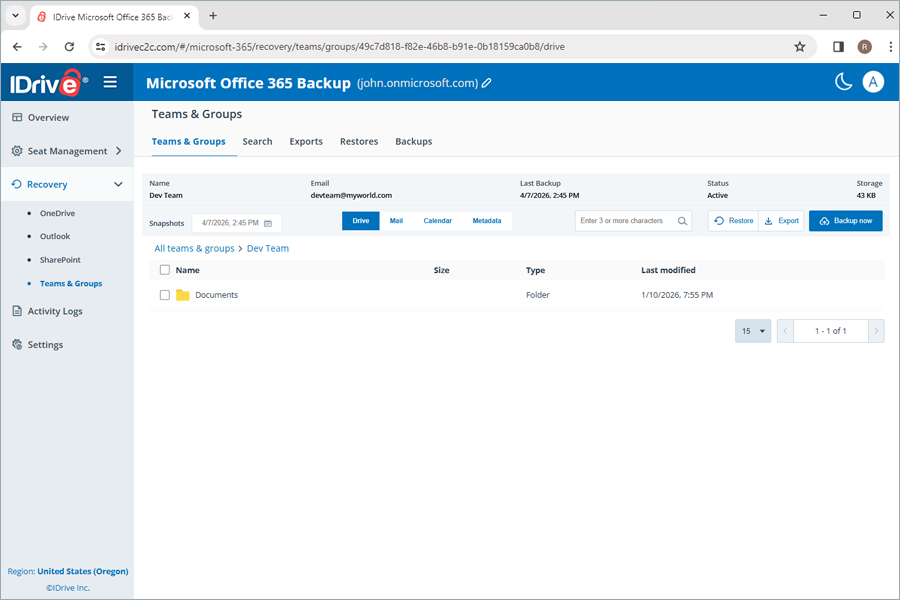Click the Settings gear icon in sidebar
Viewport: 900px width, 600px height.
click(16, 344)
